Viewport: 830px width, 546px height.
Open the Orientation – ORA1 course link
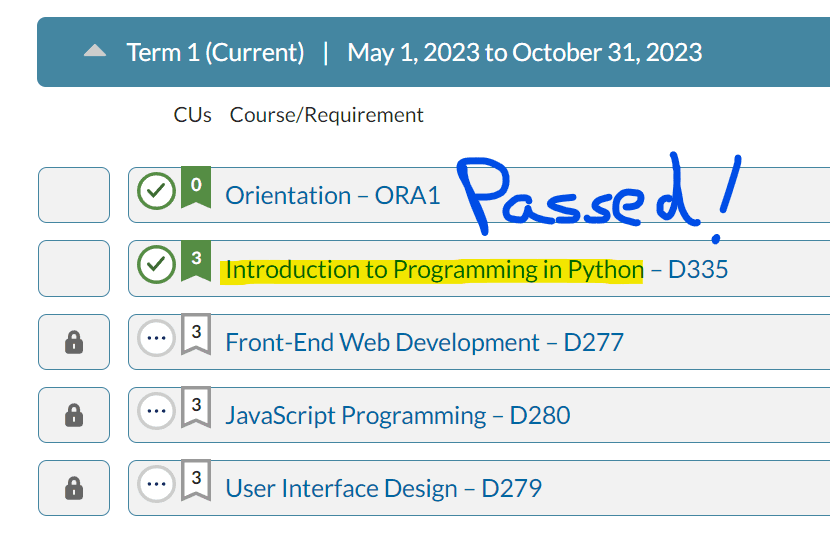point(332,195)
